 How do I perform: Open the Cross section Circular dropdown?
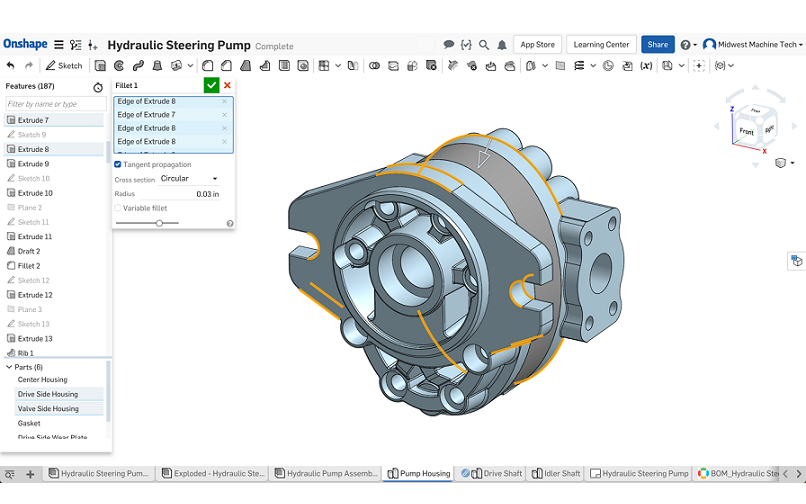click(189, 178)
